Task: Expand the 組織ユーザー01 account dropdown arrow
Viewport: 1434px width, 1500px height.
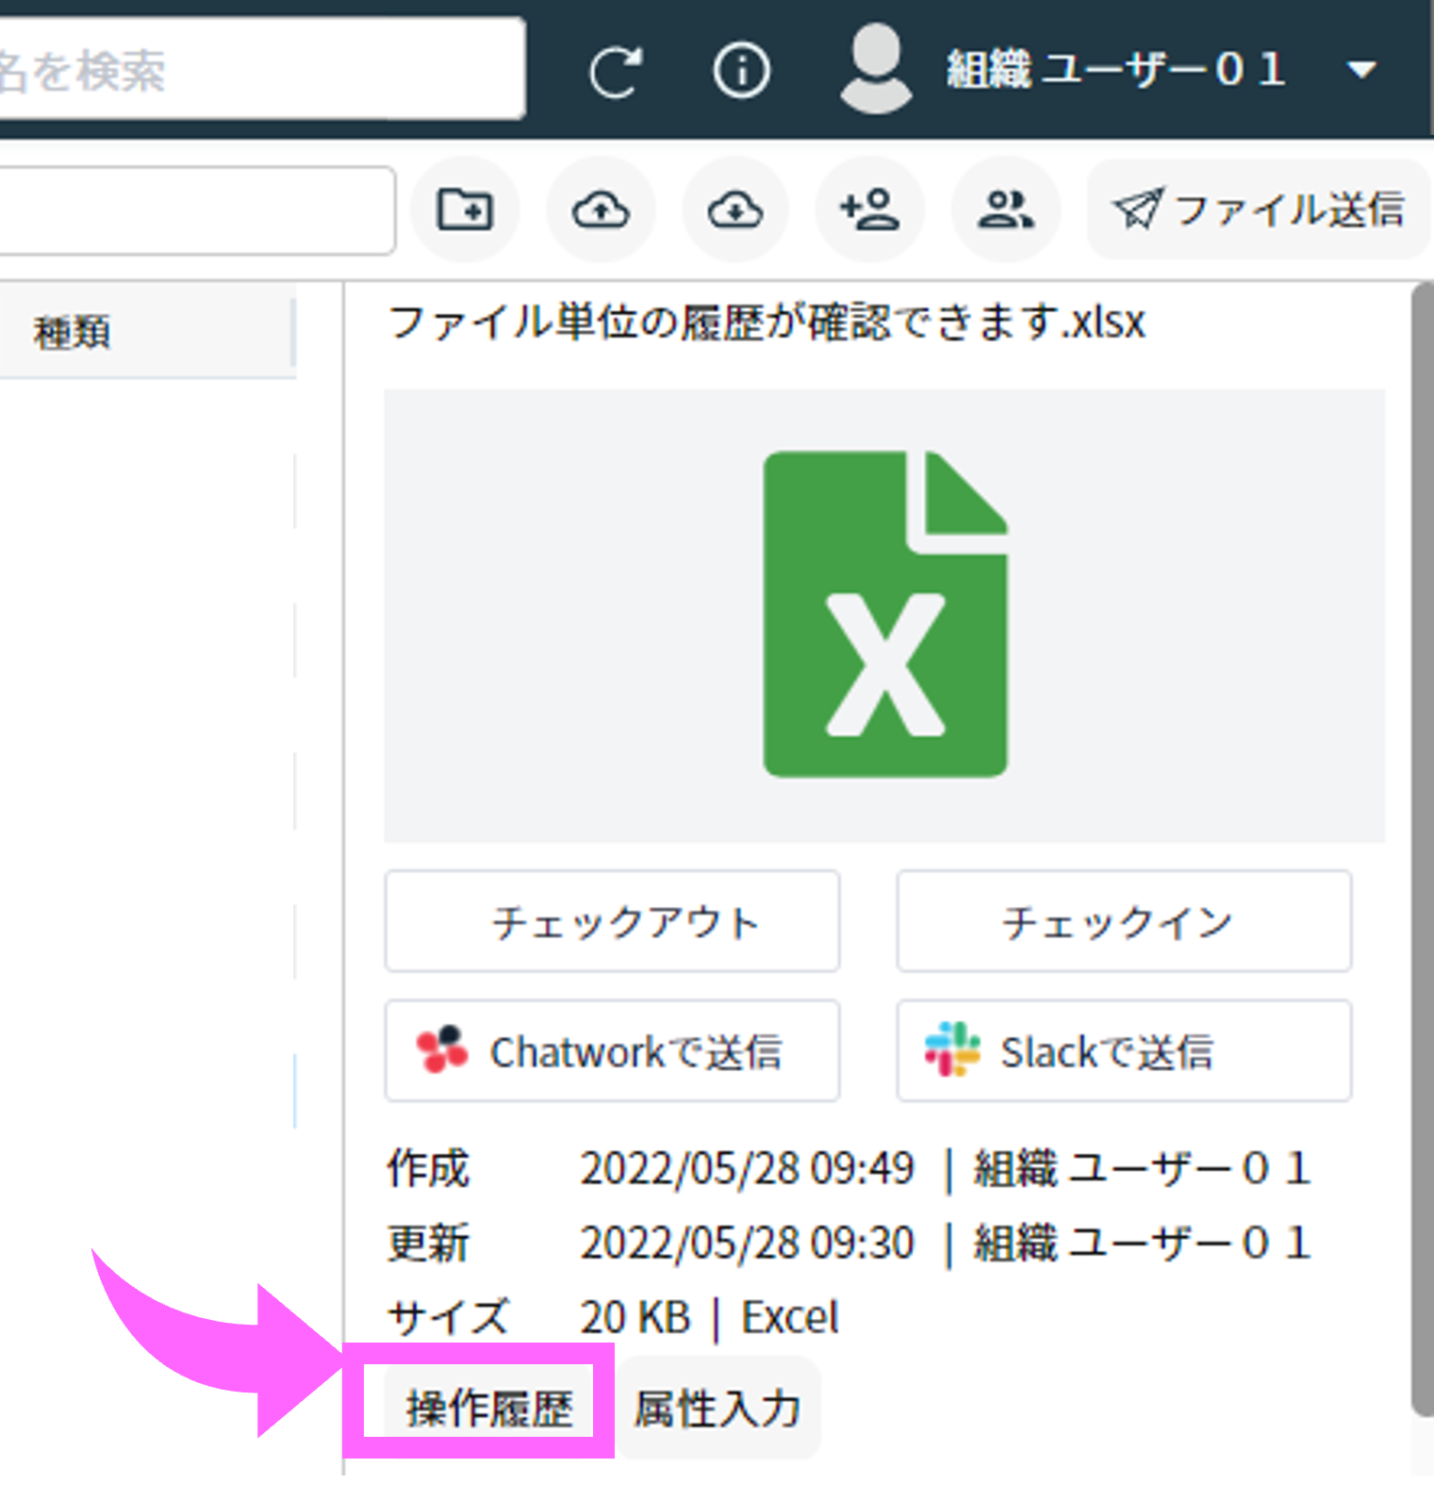Action: 1361,70
